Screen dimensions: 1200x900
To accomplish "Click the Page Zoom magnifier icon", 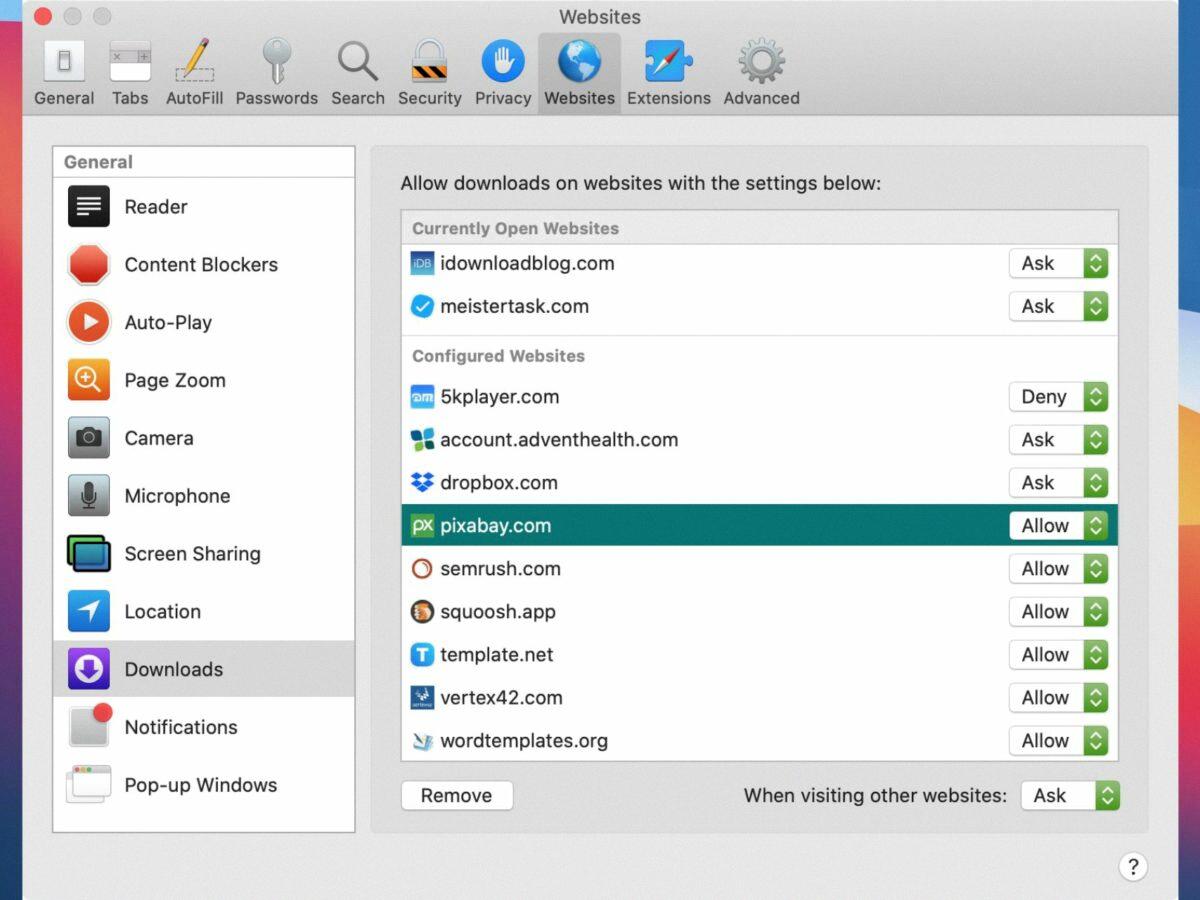I will 89,380.
